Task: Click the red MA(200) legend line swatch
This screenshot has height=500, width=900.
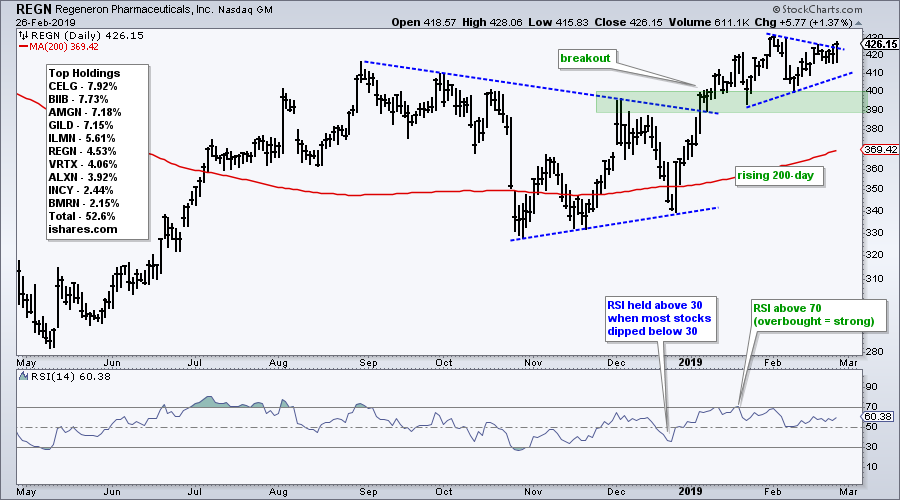Action: point(24,46)
